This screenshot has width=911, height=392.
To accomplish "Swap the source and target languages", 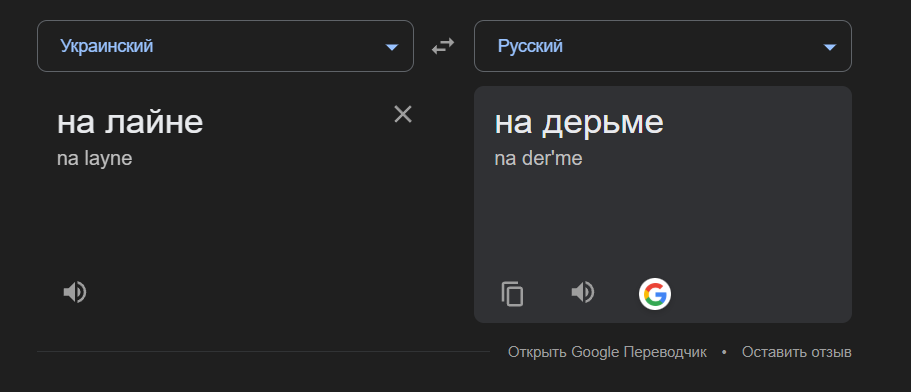I will [443, 46].
